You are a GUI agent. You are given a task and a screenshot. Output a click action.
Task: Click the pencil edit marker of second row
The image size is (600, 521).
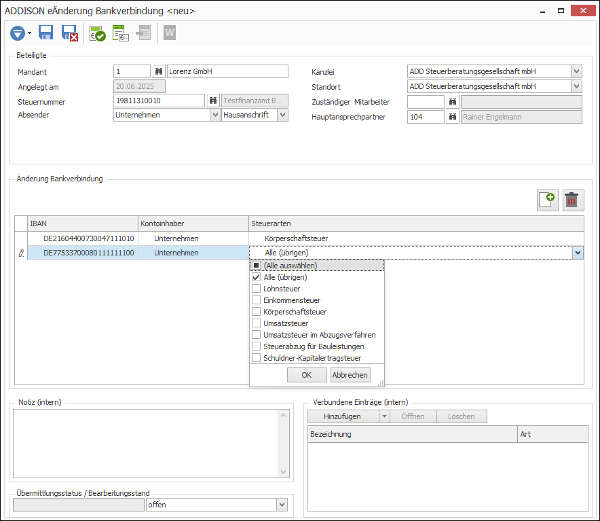coord(21,253)
